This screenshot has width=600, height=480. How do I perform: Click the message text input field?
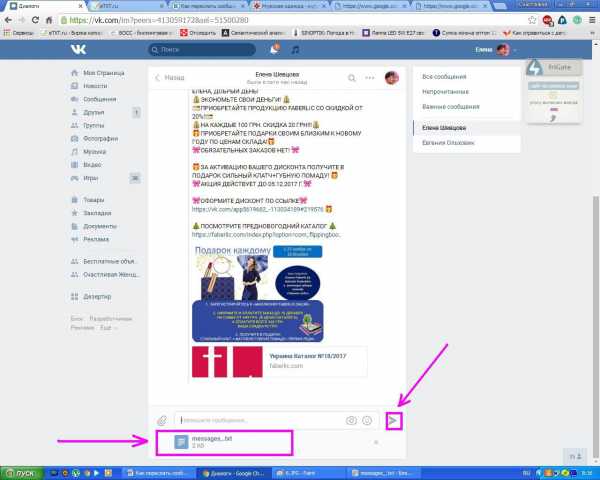tap(260, 420)
